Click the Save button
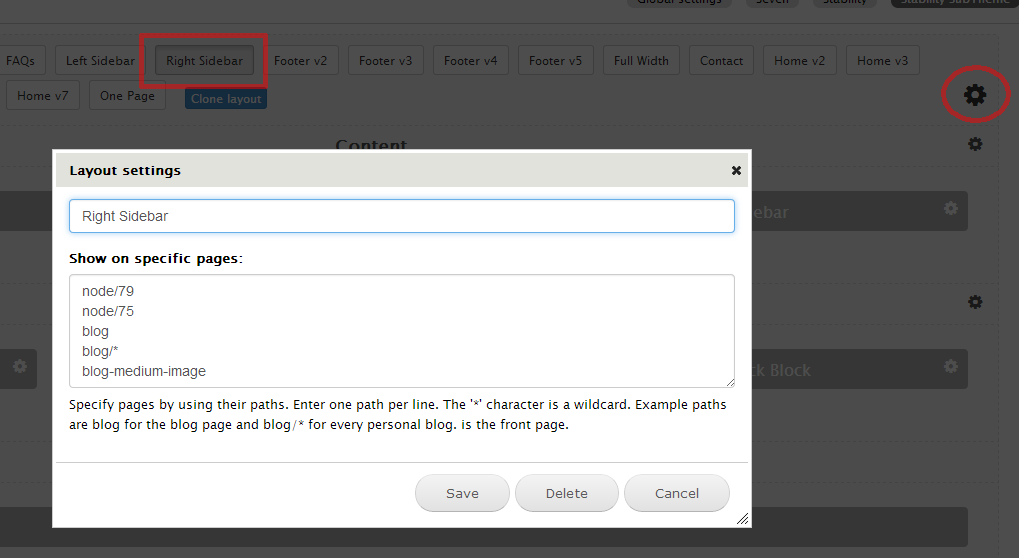Viewport: 1019px width, 558px height. [462, 493]
